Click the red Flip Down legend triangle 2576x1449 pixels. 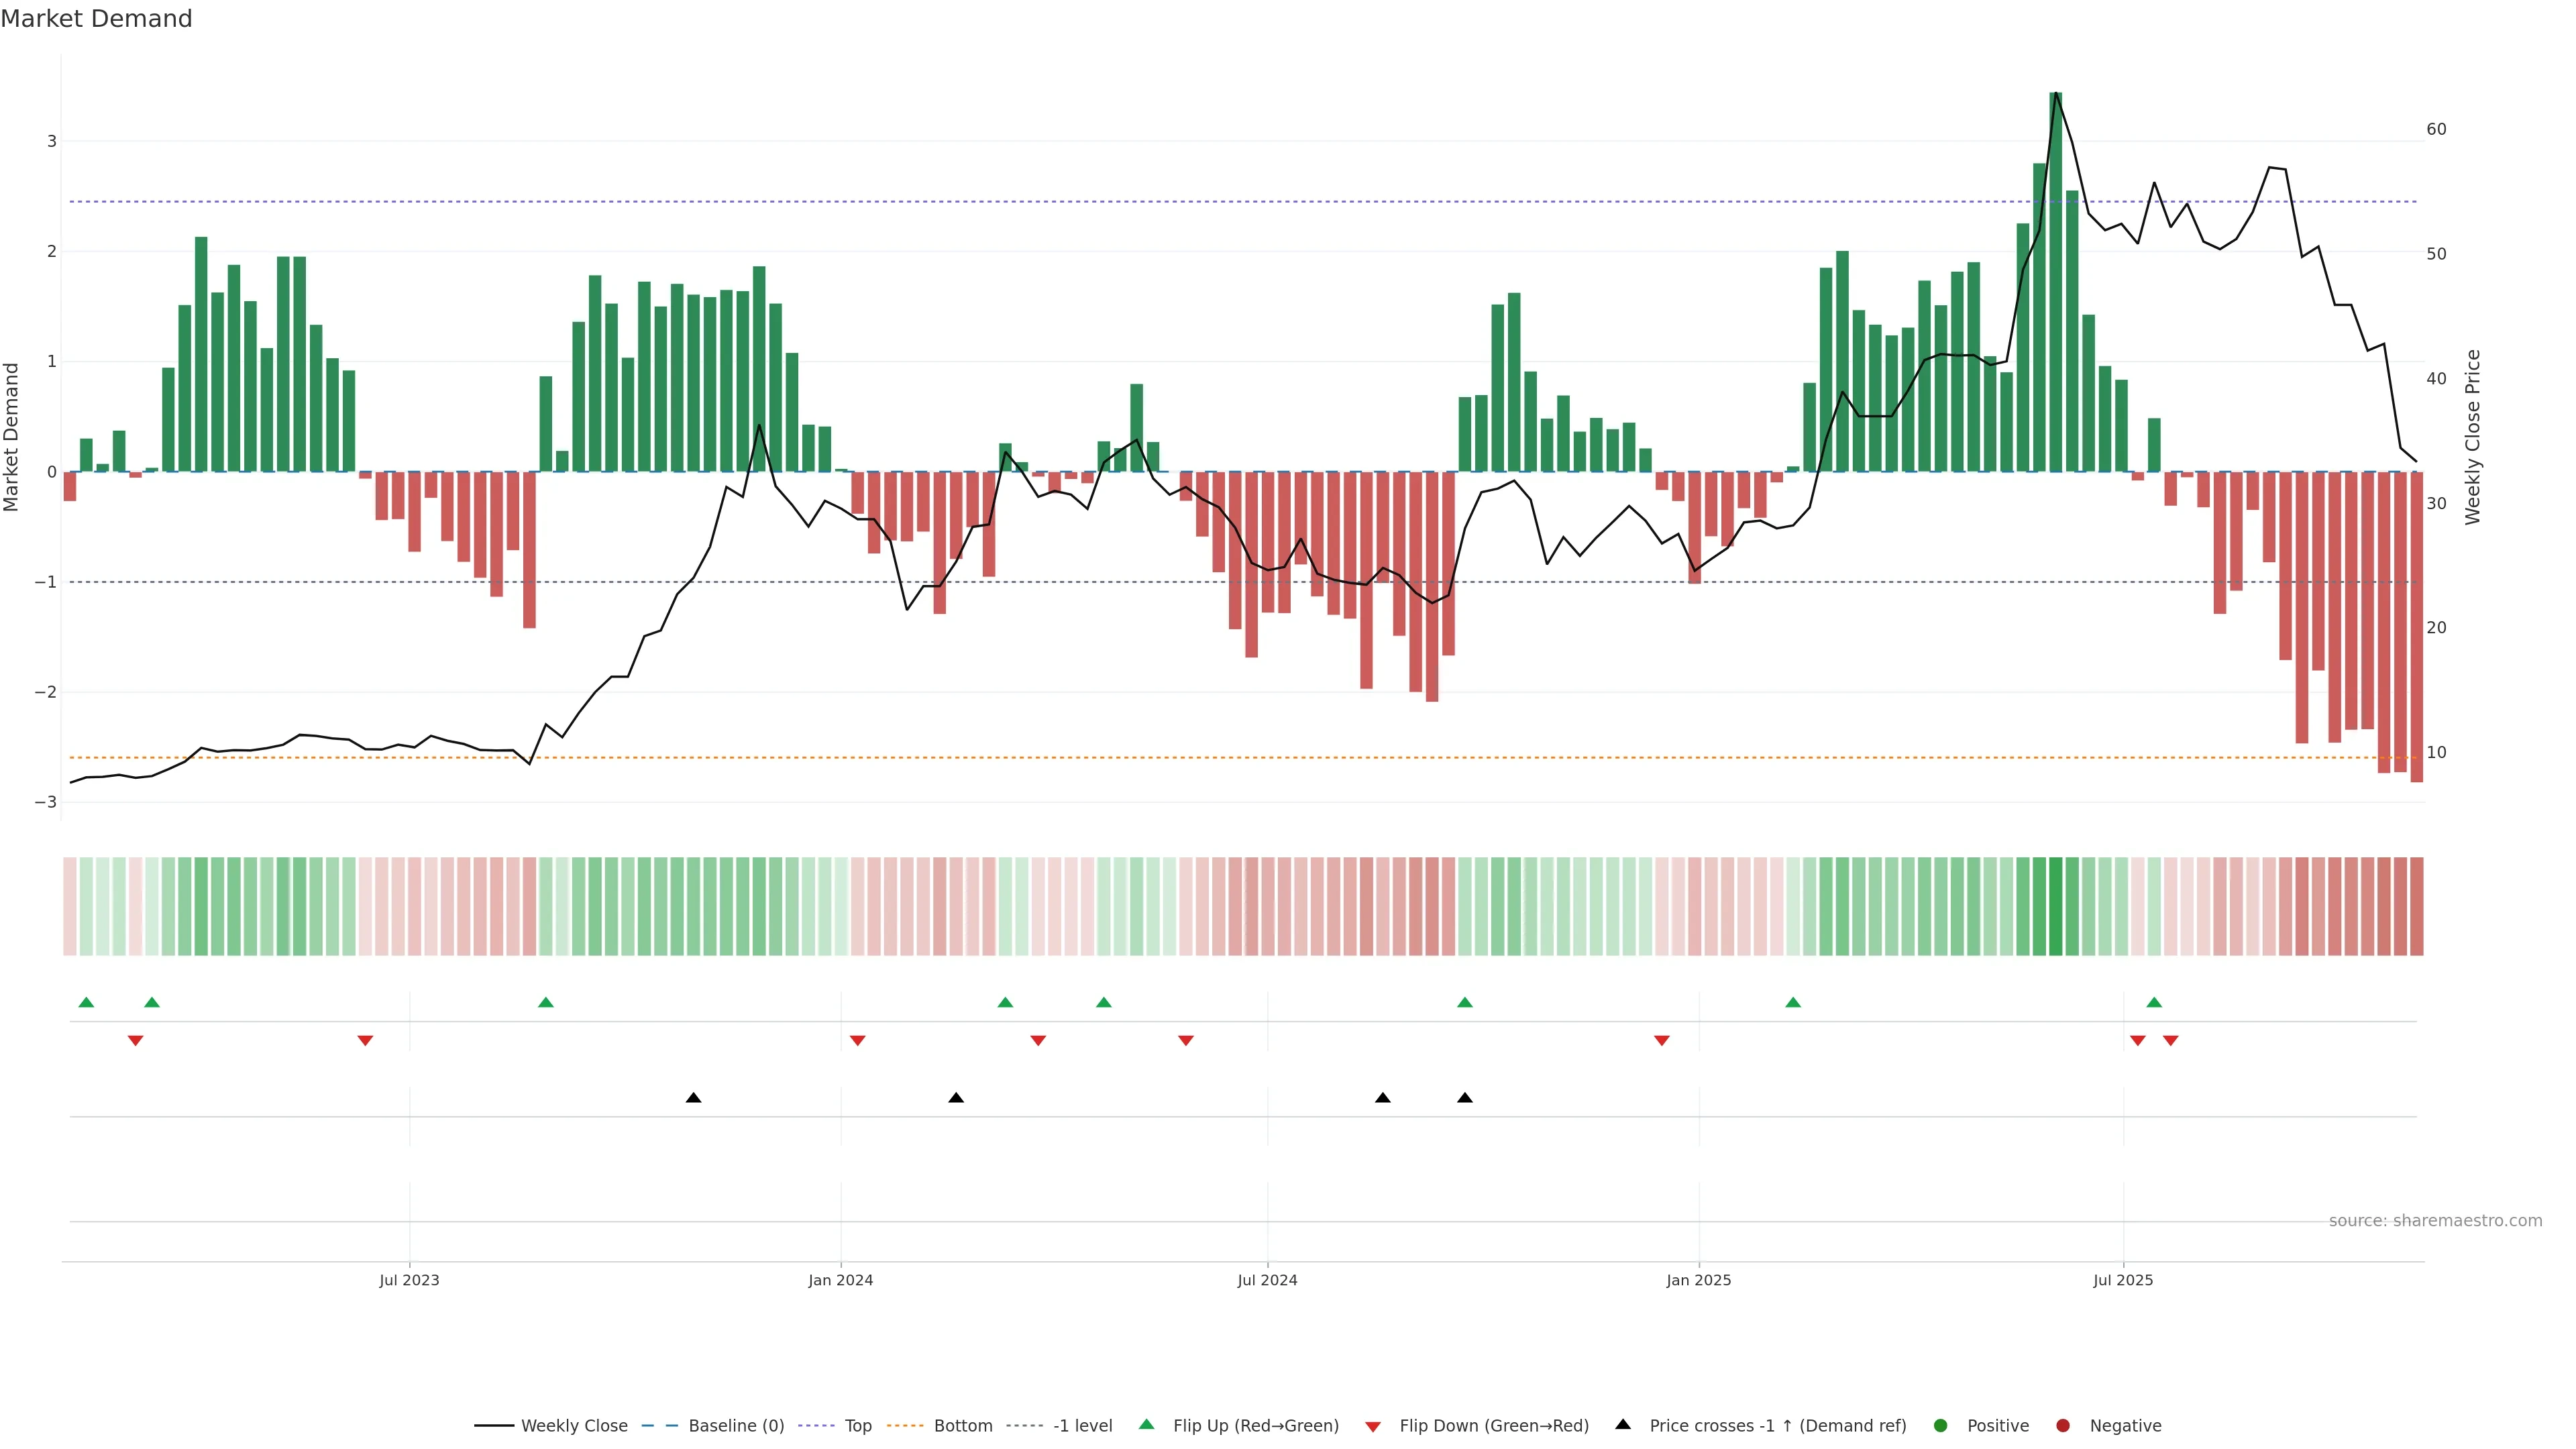click(1373, 1427)
